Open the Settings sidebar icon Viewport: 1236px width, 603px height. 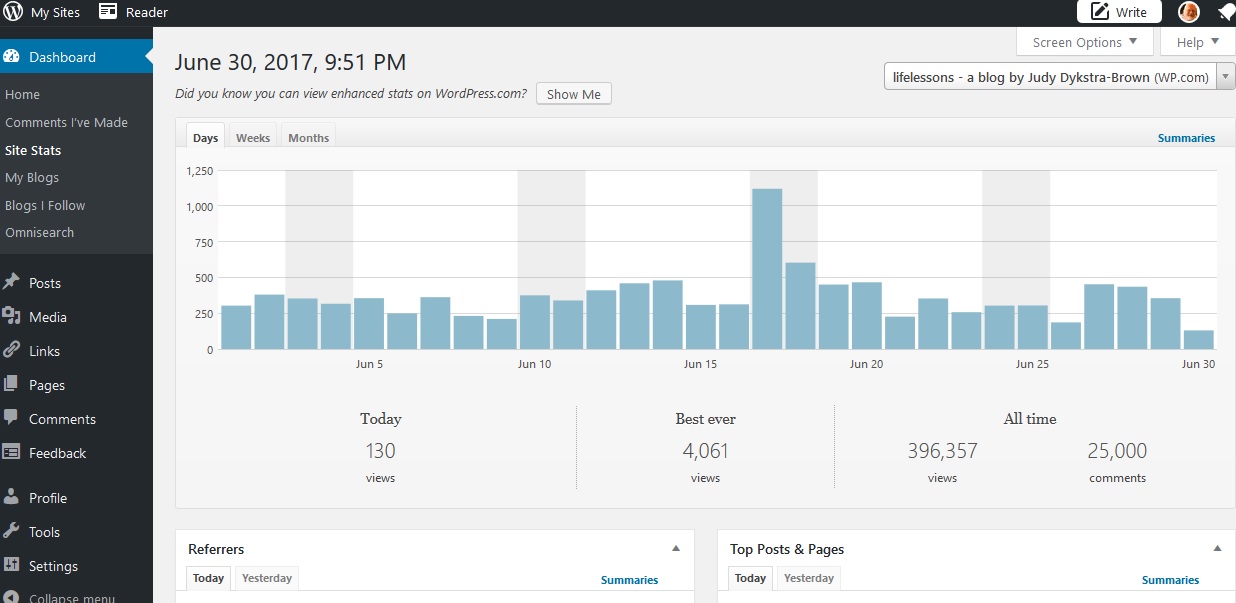(11, 566)
